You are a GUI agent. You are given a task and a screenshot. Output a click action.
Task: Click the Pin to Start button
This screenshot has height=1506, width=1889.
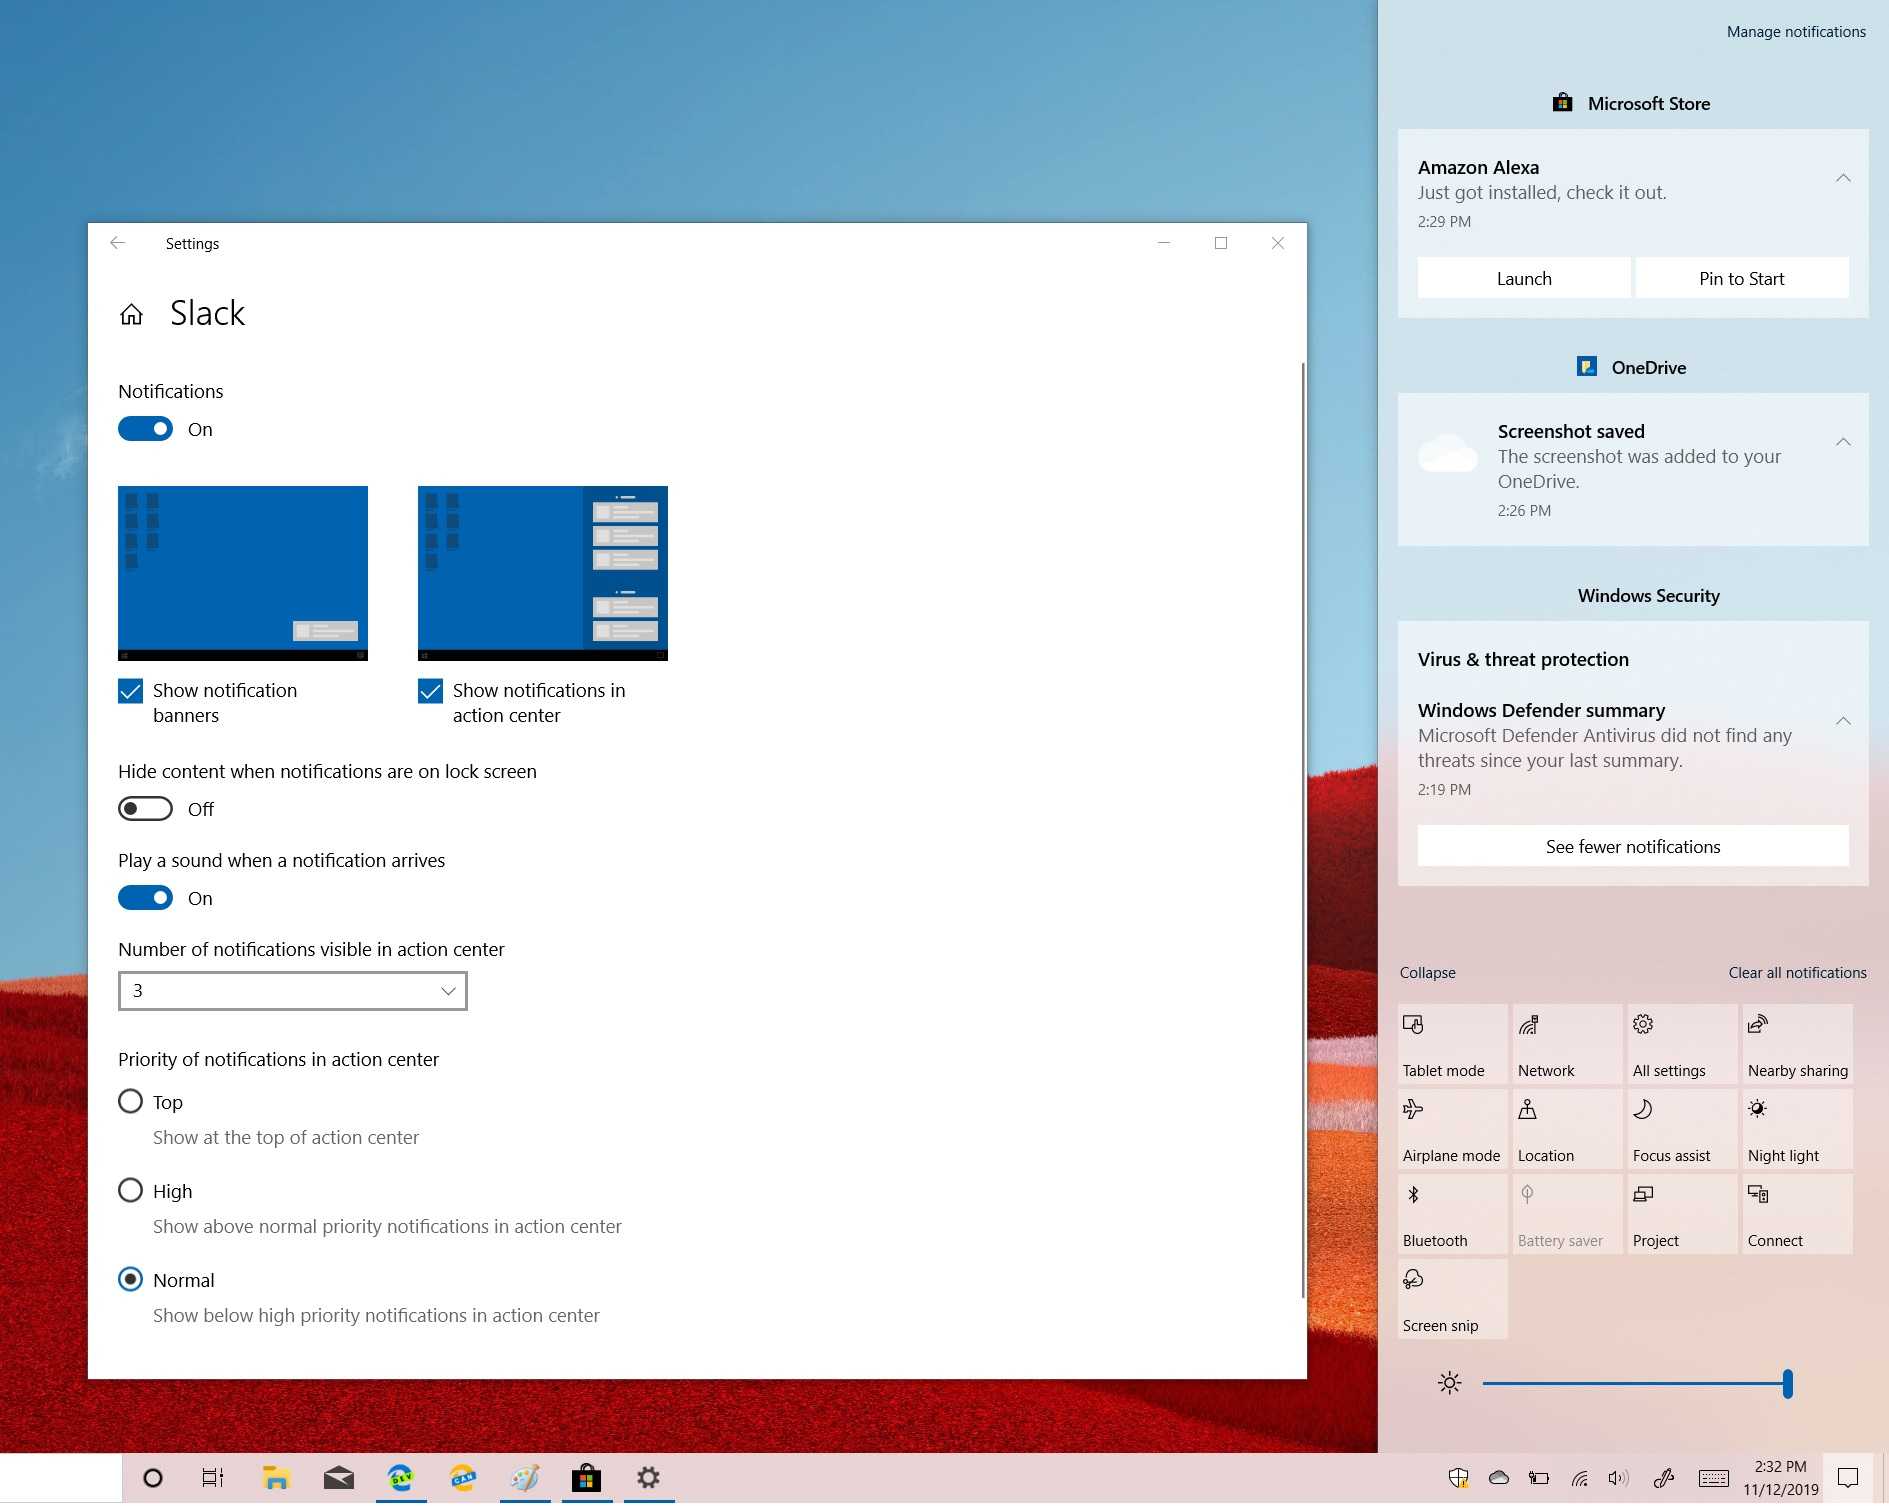[x=1740, y=279]
